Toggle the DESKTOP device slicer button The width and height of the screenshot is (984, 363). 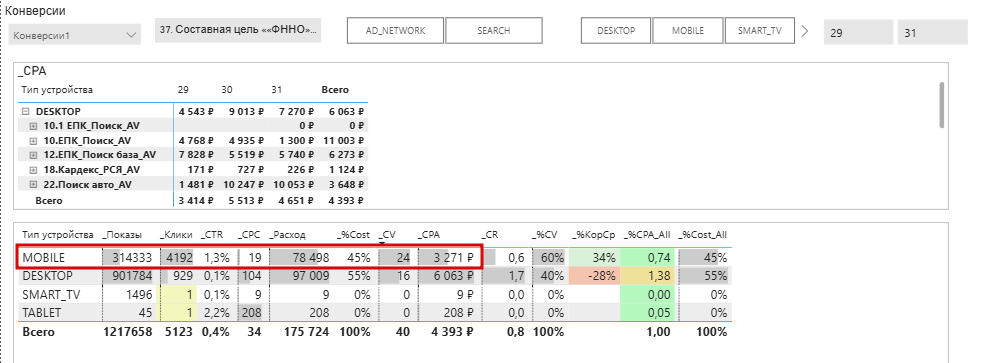click(x=616, y=30)
